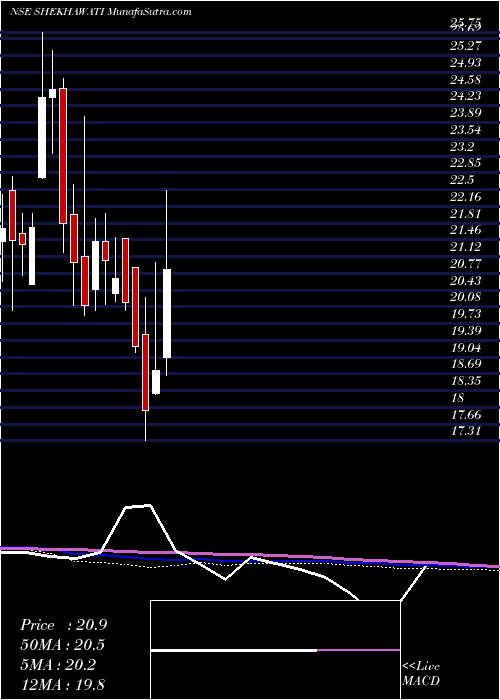Click the 19.39 price axis label
This screenshot has height=700, width=500.
point(466,331)
